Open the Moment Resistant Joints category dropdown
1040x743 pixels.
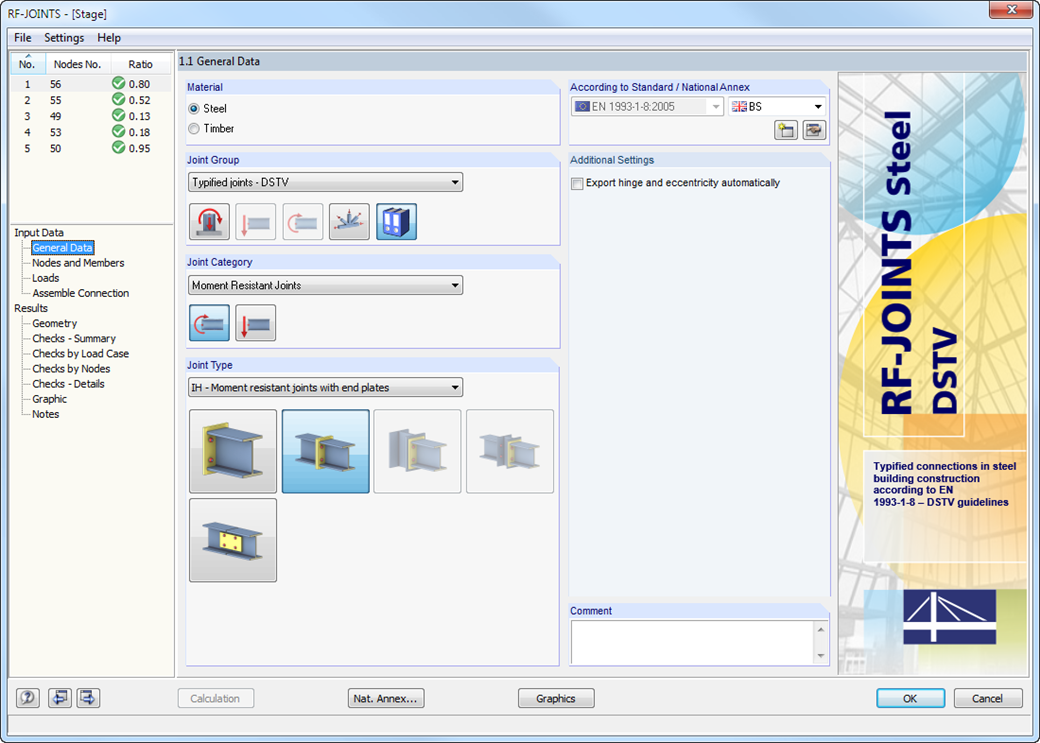pos(456,285)
